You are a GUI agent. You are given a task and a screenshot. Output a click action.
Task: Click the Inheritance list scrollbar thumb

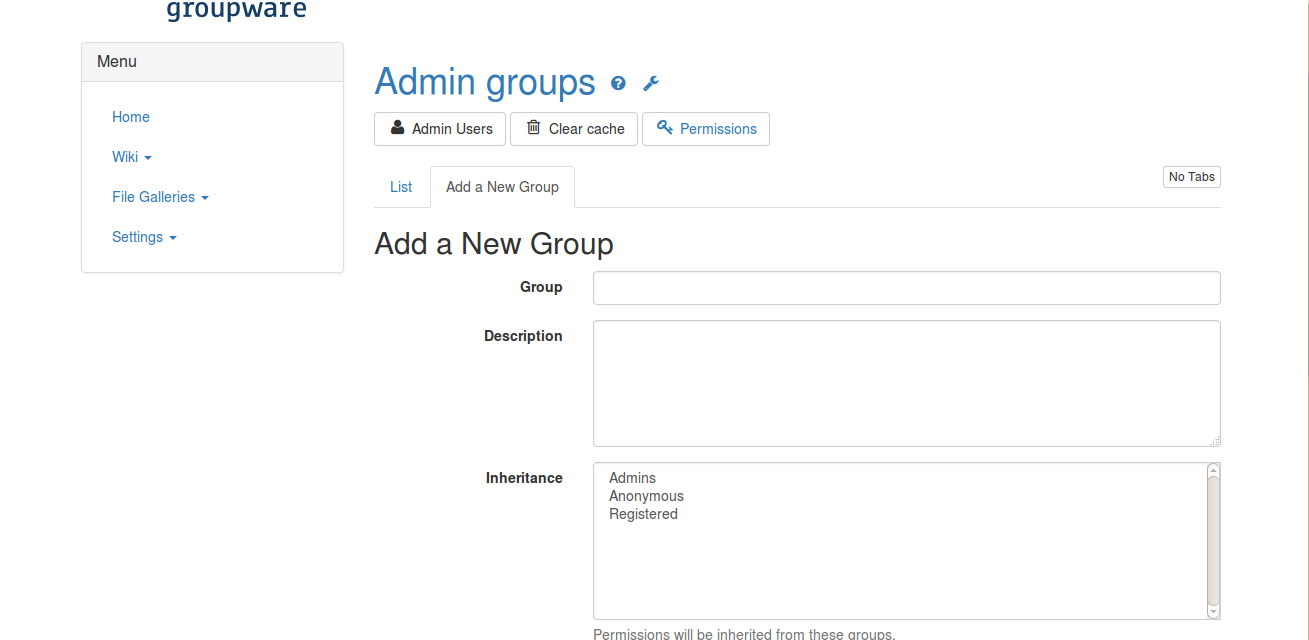coord(1213,540)
